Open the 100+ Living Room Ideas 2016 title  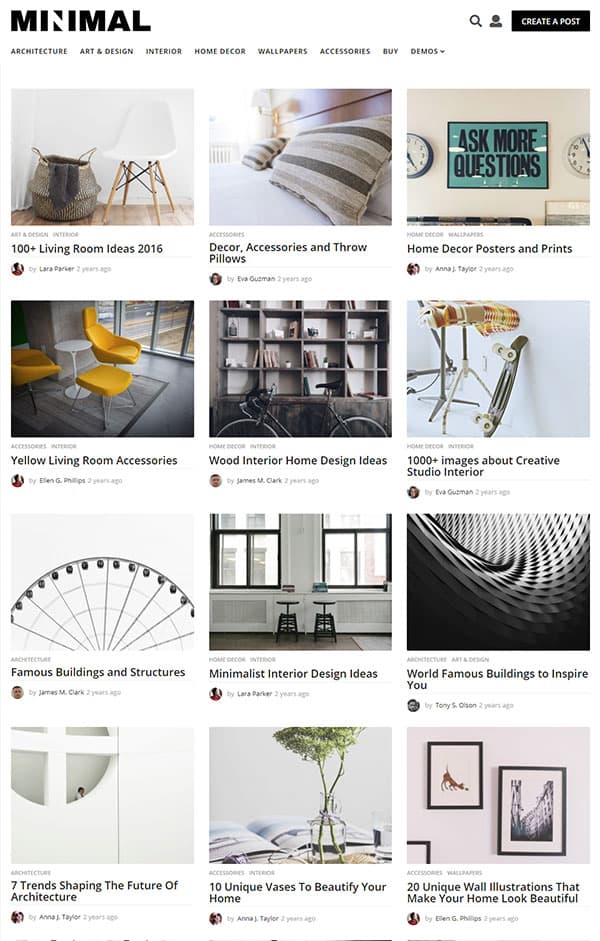click(x=87, y=248)
